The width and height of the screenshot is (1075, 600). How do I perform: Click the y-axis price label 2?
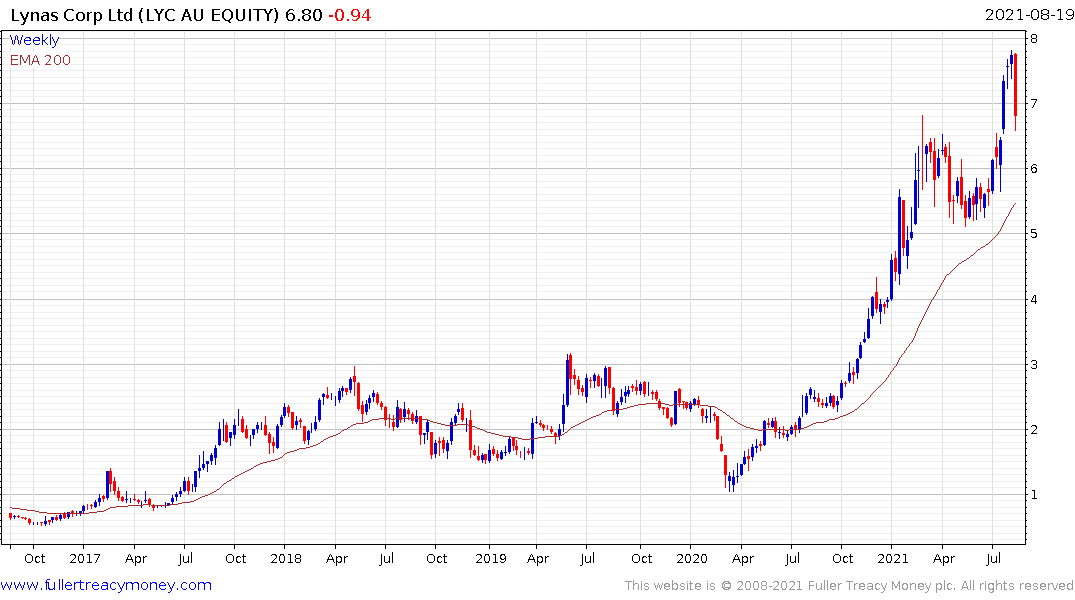point(1034,430)
